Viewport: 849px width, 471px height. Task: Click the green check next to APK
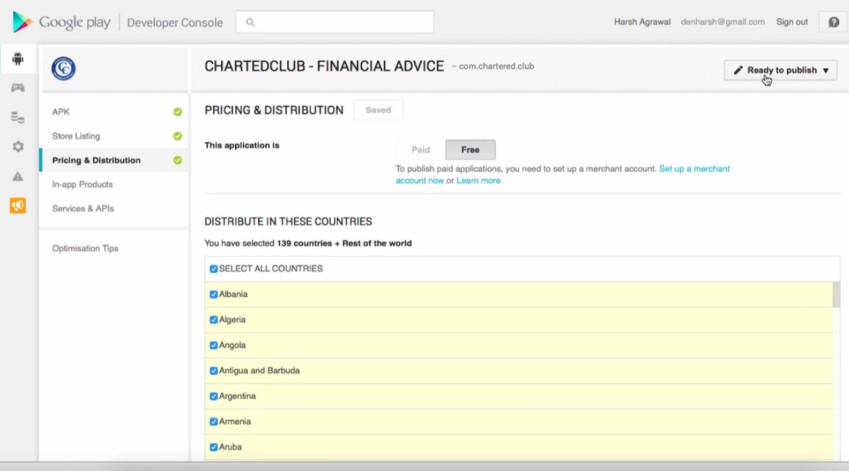pyautogui.click(x=178, y=112)
